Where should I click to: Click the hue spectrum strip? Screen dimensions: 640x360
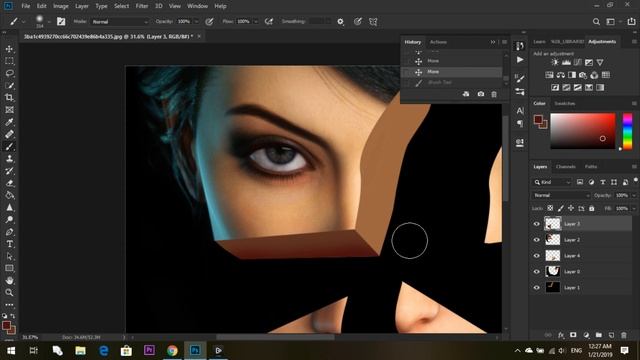627,131
